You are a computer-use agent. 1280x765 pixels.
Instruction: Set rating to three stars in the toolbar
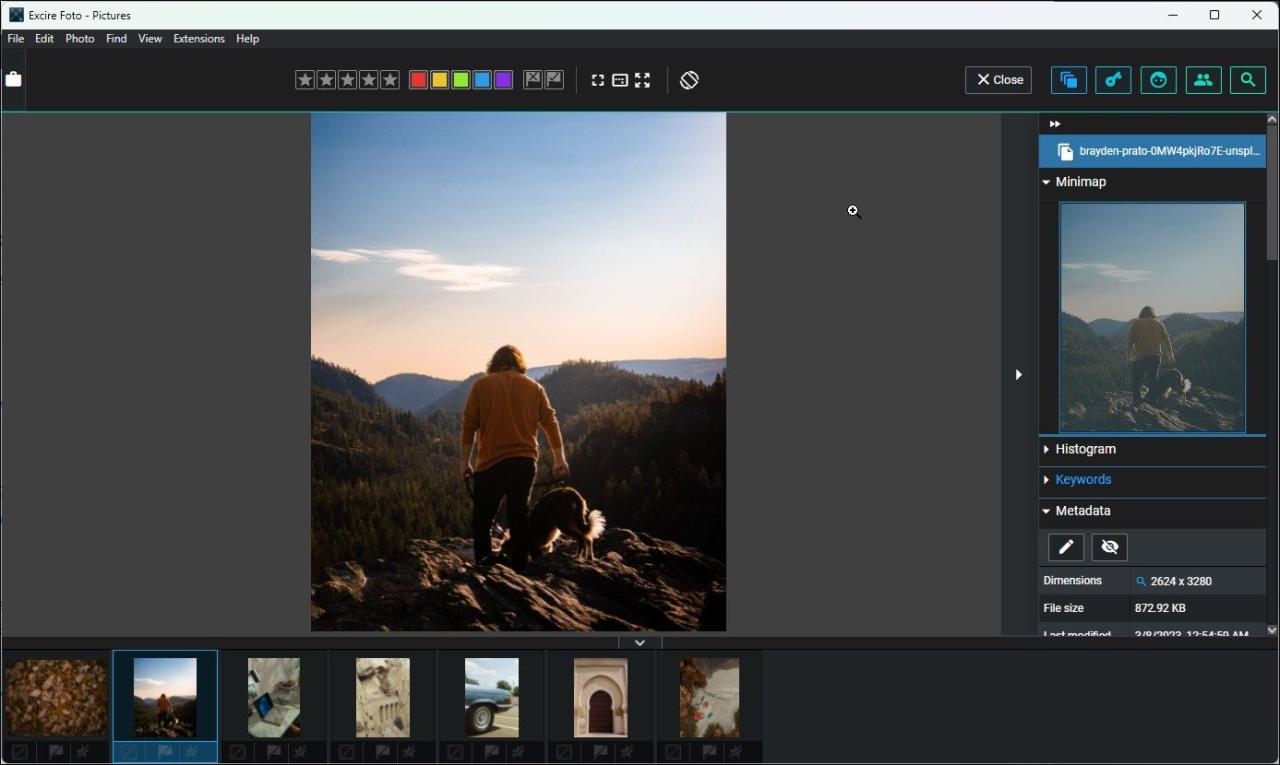[347, 80]
